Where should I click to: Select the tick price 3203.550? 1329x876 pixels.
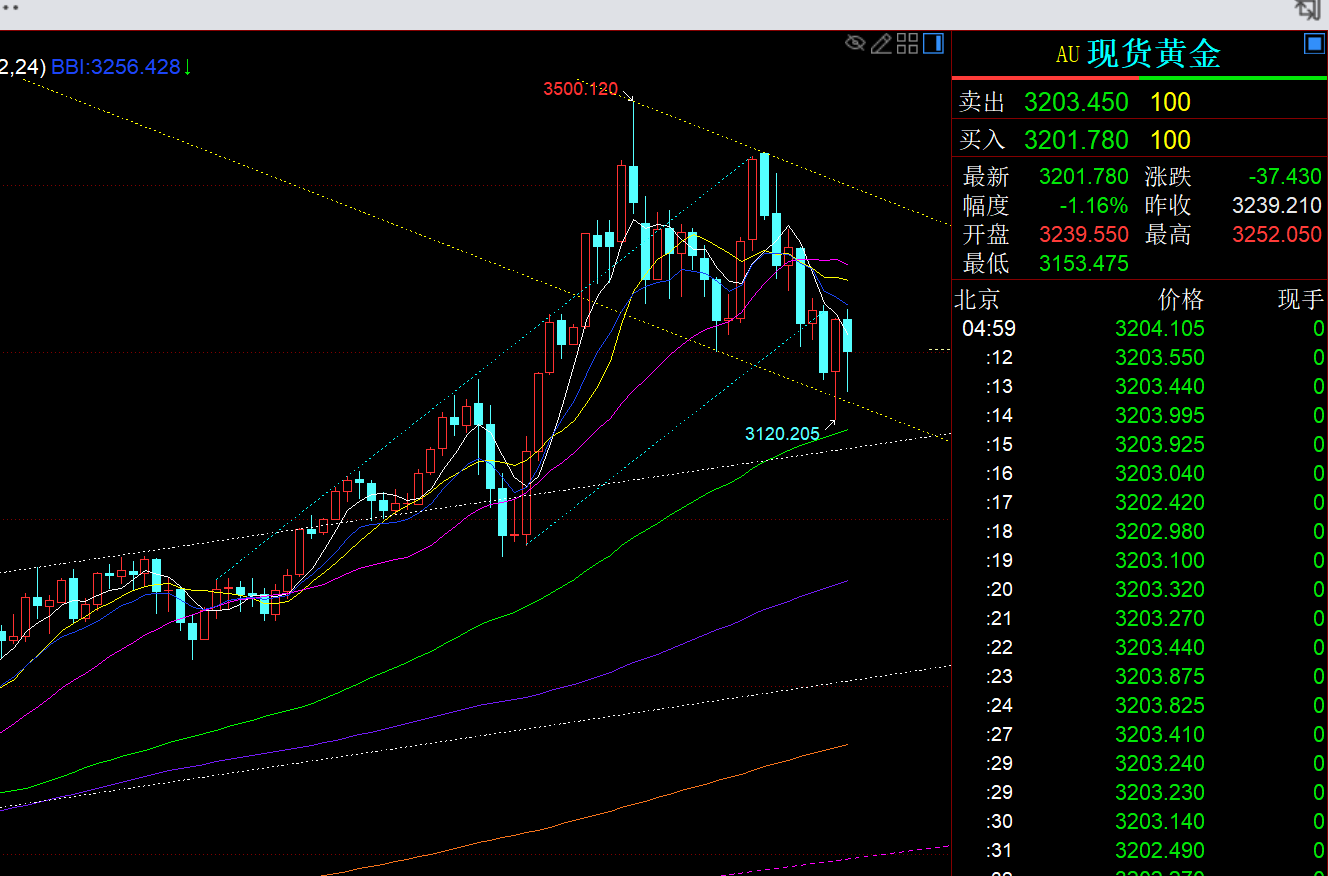[1160, 357]
